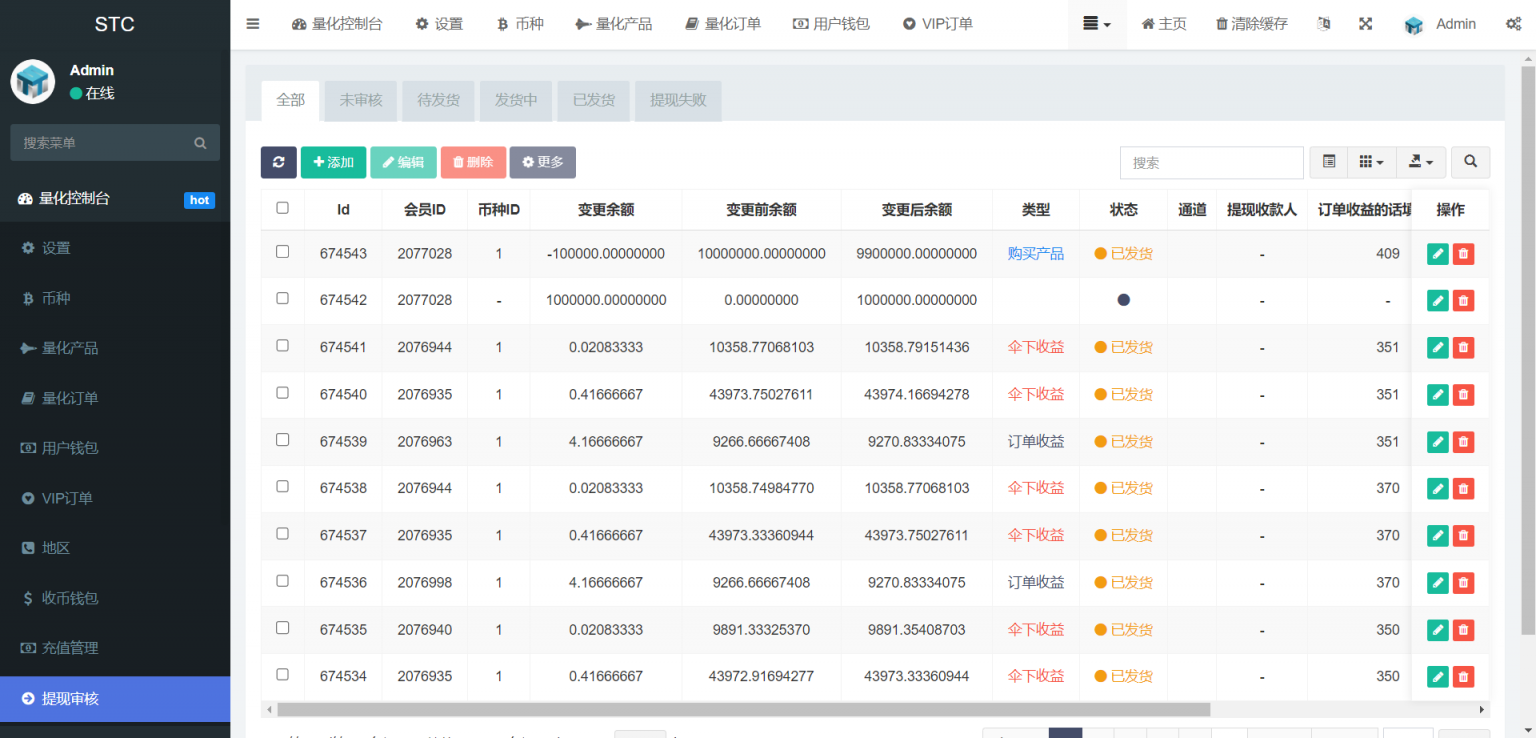The height and width of the screenshot is (738, 1536).
Task: Select the 全部 tab
Action: pos(290,100)
